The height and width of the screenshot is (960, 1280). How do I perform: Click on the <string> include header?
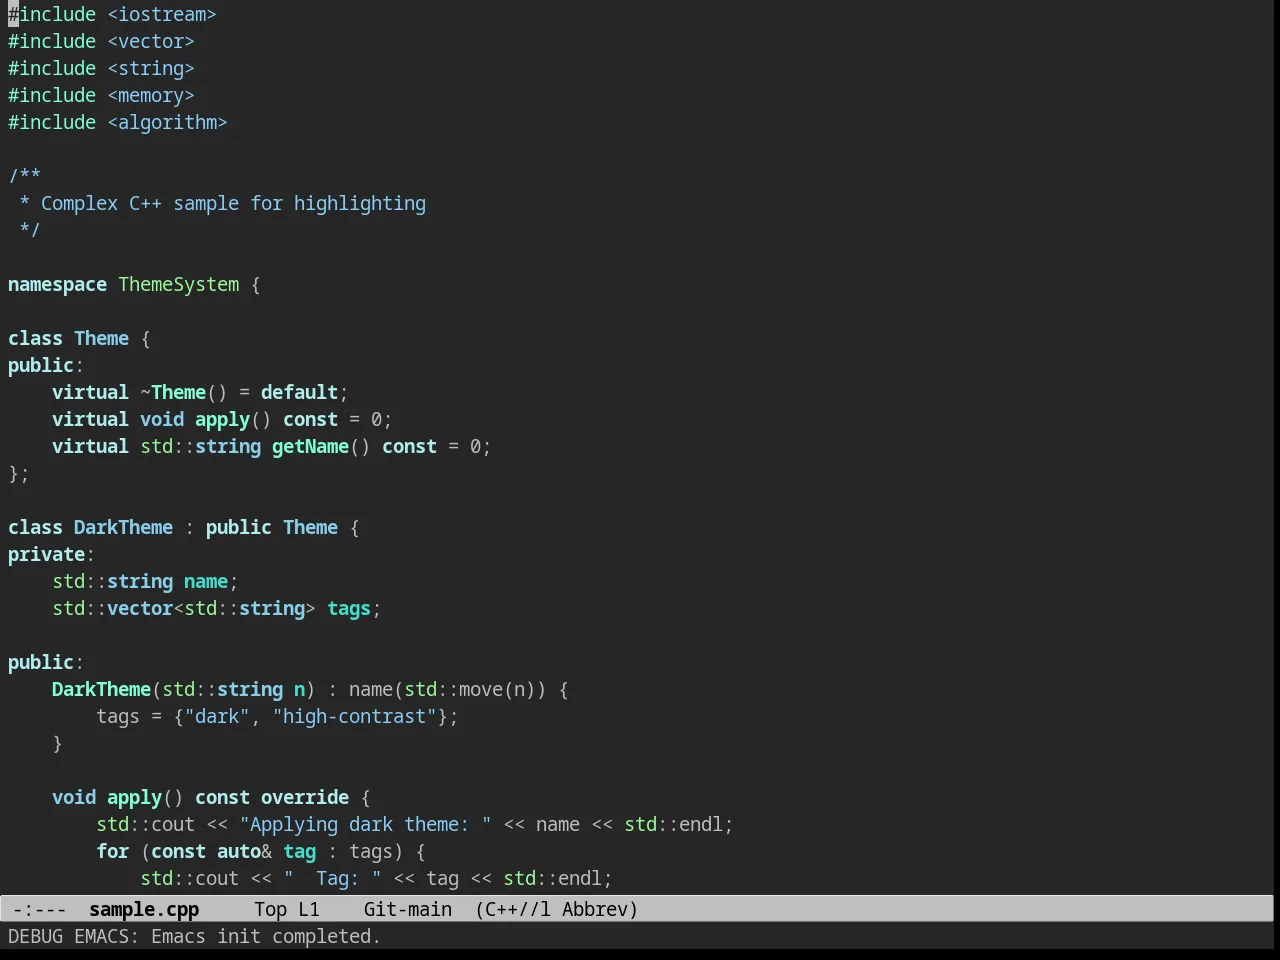click(x=151, y=68)
